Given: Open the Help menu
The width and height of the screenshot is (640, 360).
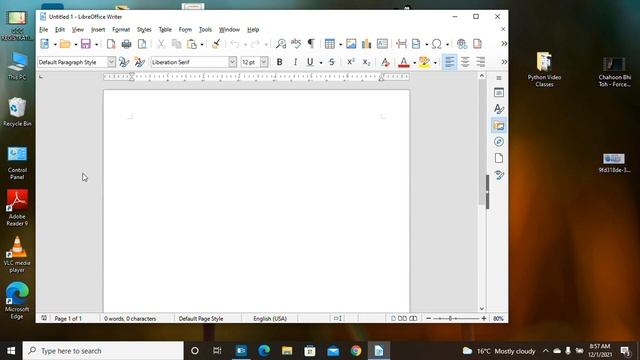Looking at the screenshot, I should click(x=253, y=30).
